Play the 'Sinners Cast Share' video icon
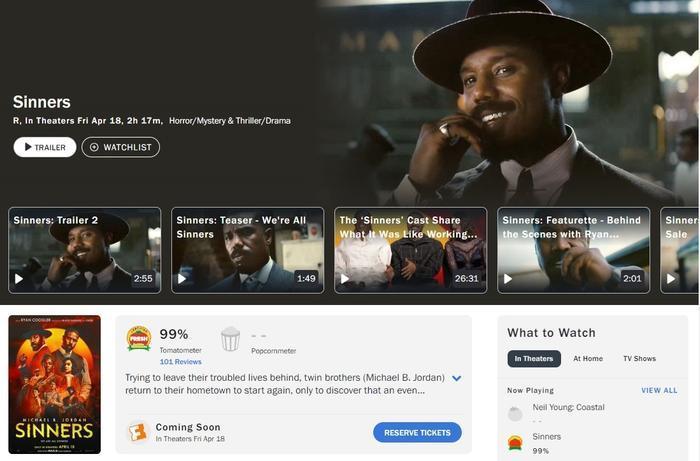Image resolution: width=700 pixels, height=461 pixels. pos(345,279)
